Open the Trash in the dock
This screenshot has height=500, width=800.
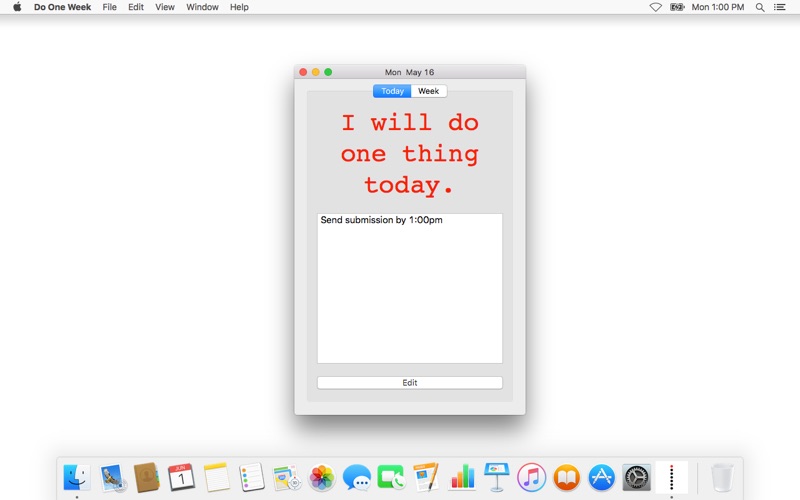click(x=722, y=478)
